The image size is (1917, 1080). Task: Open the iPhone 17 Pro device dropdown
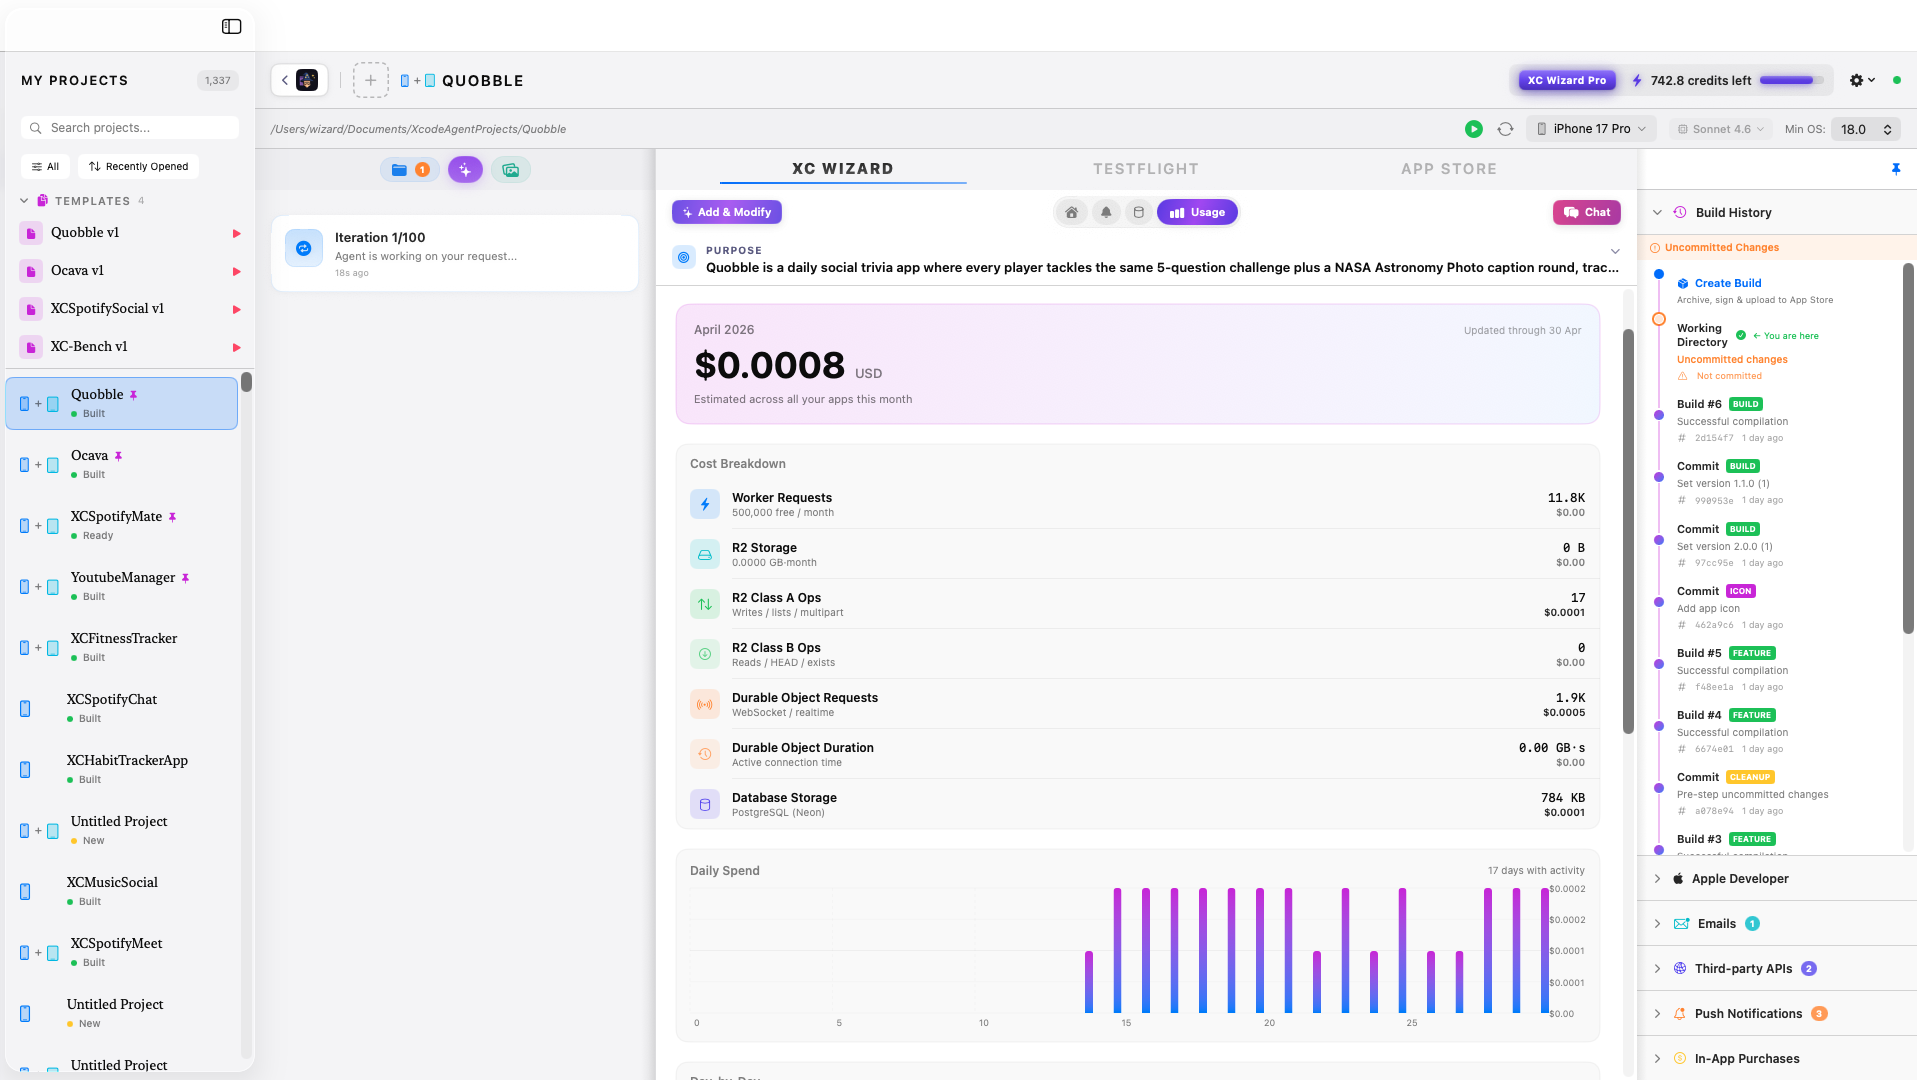coord(1591,129)
